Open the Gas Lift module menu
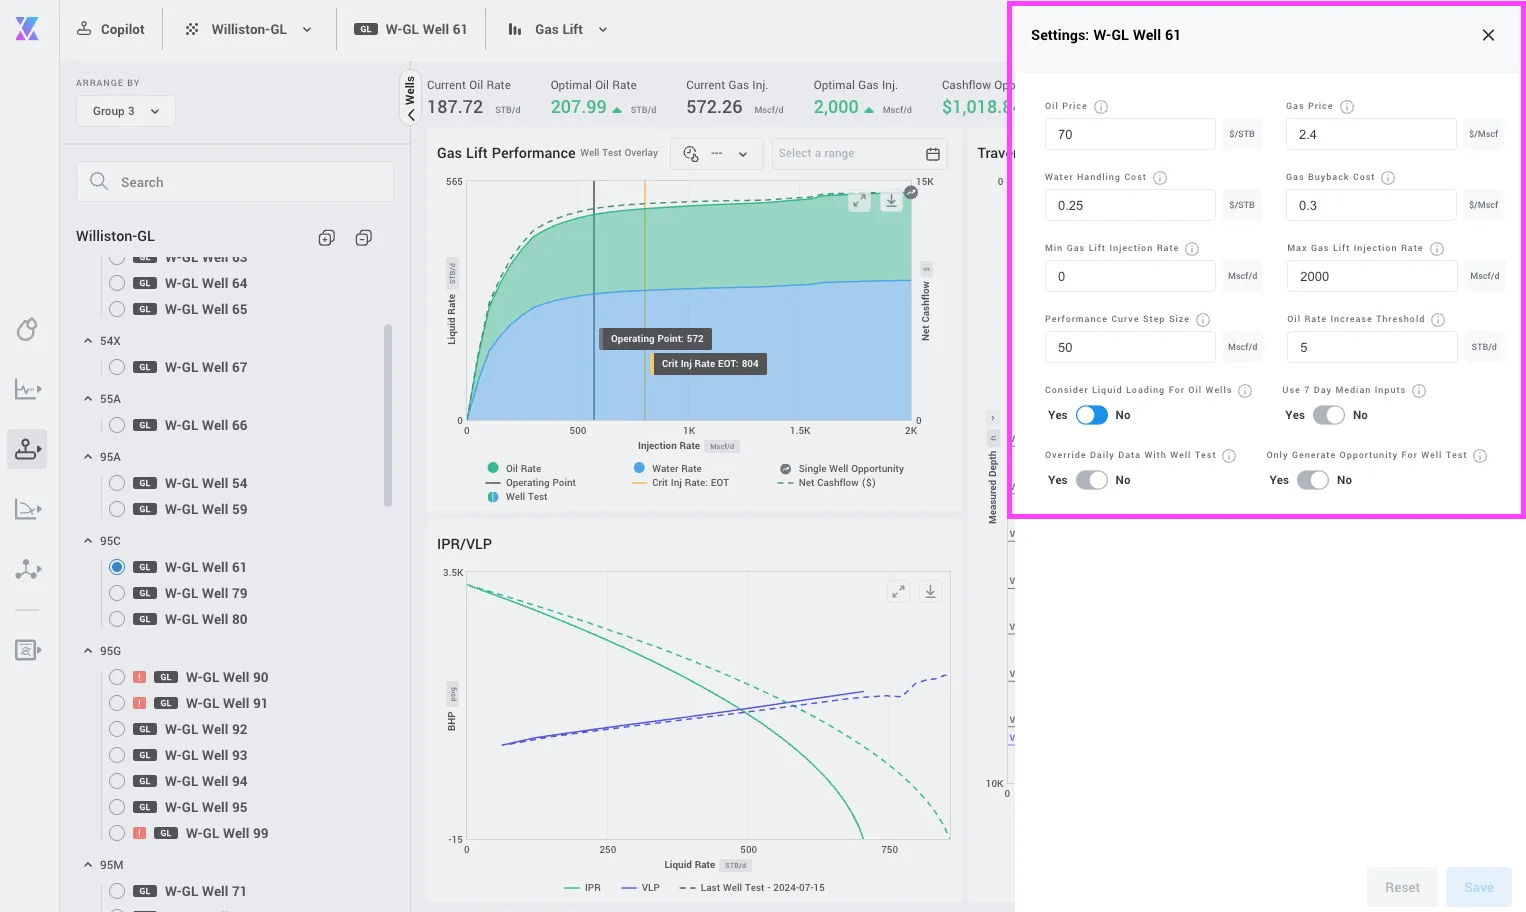This screenshot has width=1526, height=912. click(558, 30)
